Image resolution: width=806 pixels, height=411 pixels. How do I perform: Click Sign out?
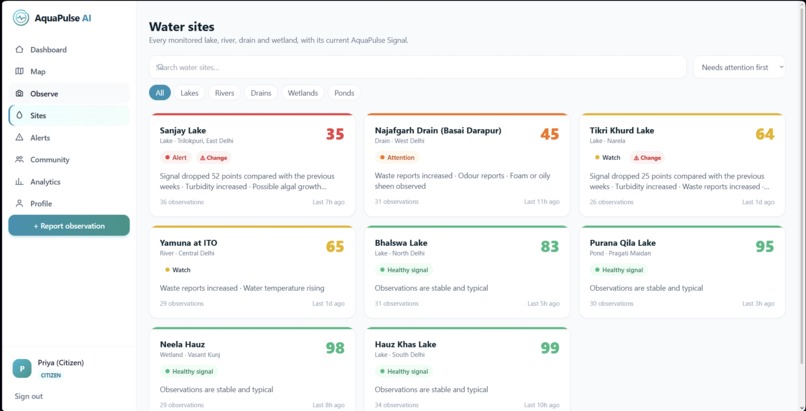(29, 396)
